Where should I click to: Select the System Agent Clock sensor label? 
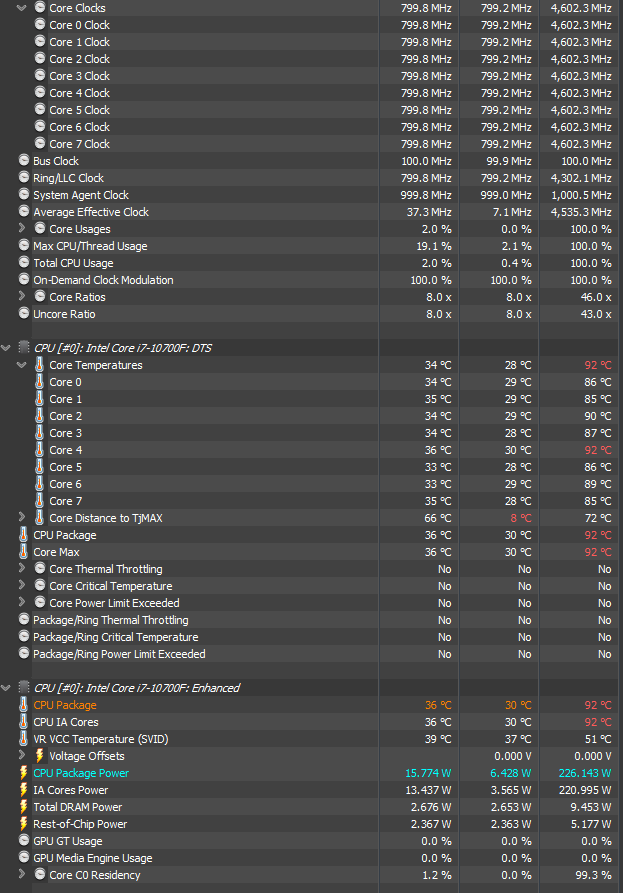pyautogui.click(x=81, y=195)
